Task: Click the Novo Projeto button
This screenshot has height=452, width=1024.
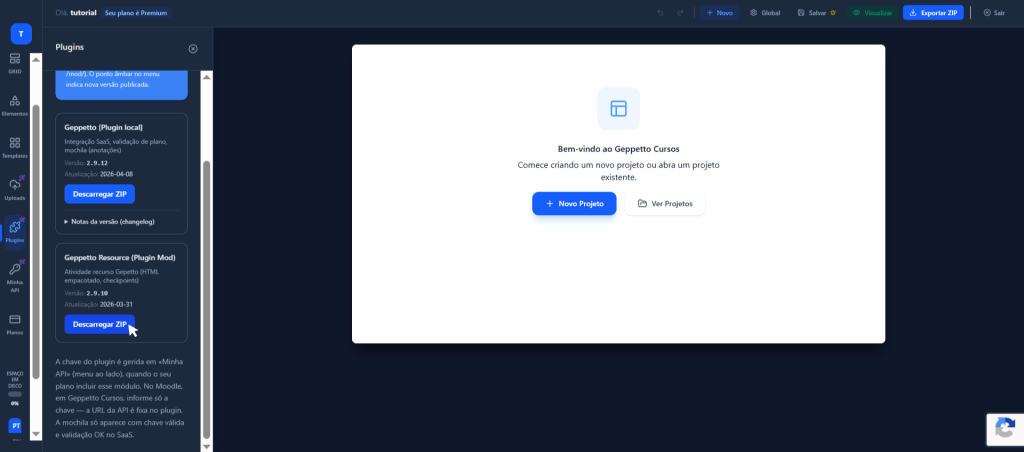Action: pos(574,203)
